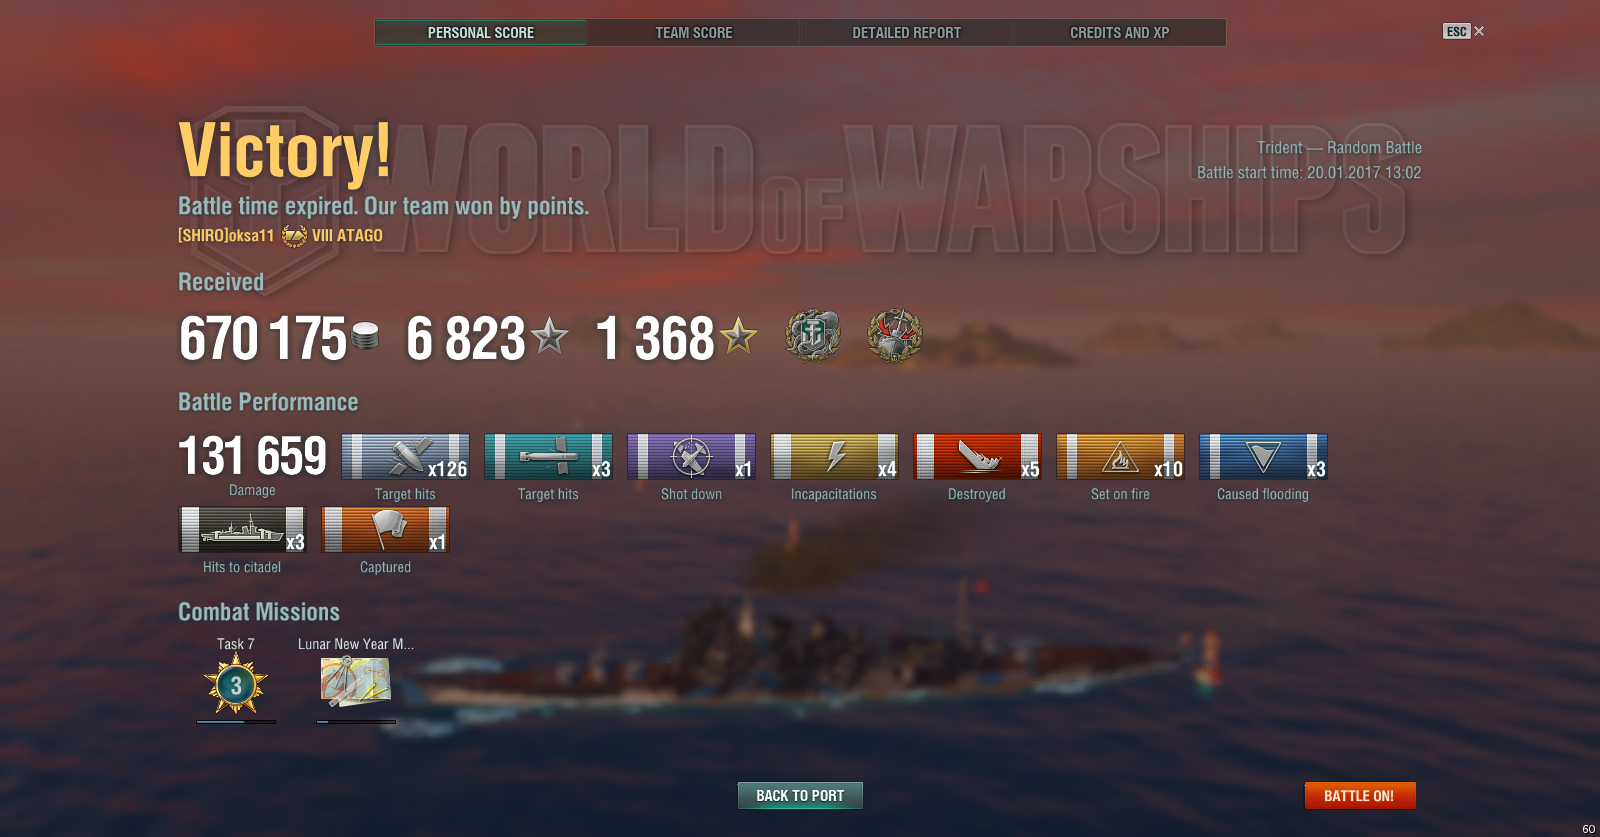Select the Personal Score tab
Image resolution: width=1600 pixels, height=837 pixels.
pos(481,32)
